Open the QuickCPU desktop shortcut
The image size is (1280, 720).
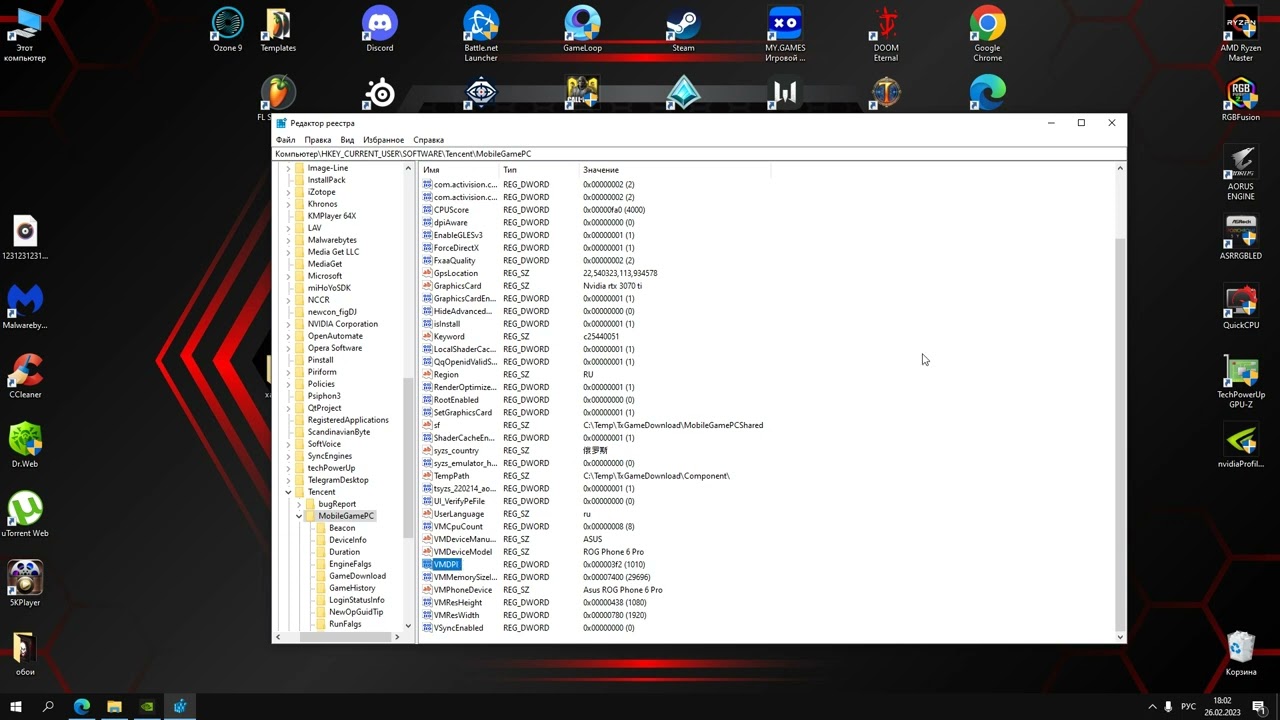point(1241,307)
